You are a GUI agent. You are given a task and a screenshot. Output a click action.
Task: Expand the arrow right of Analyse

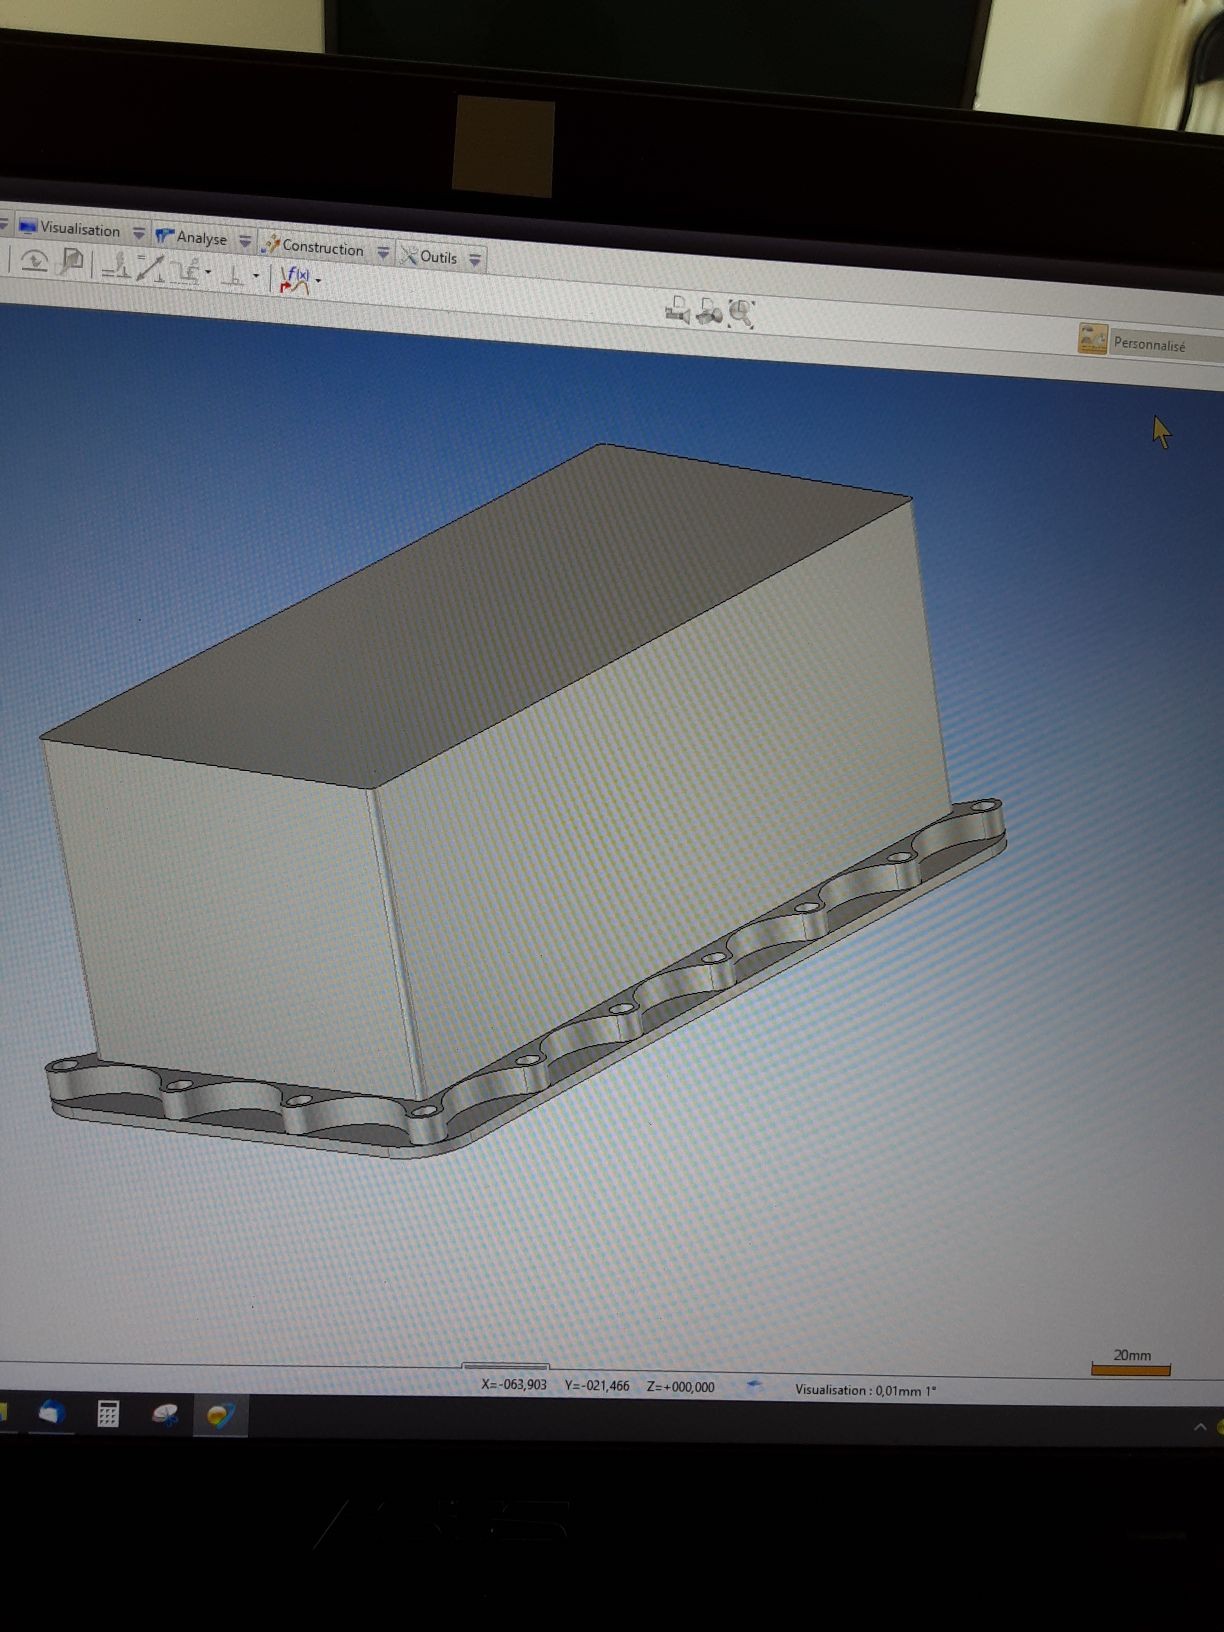(x=245, y=241)
